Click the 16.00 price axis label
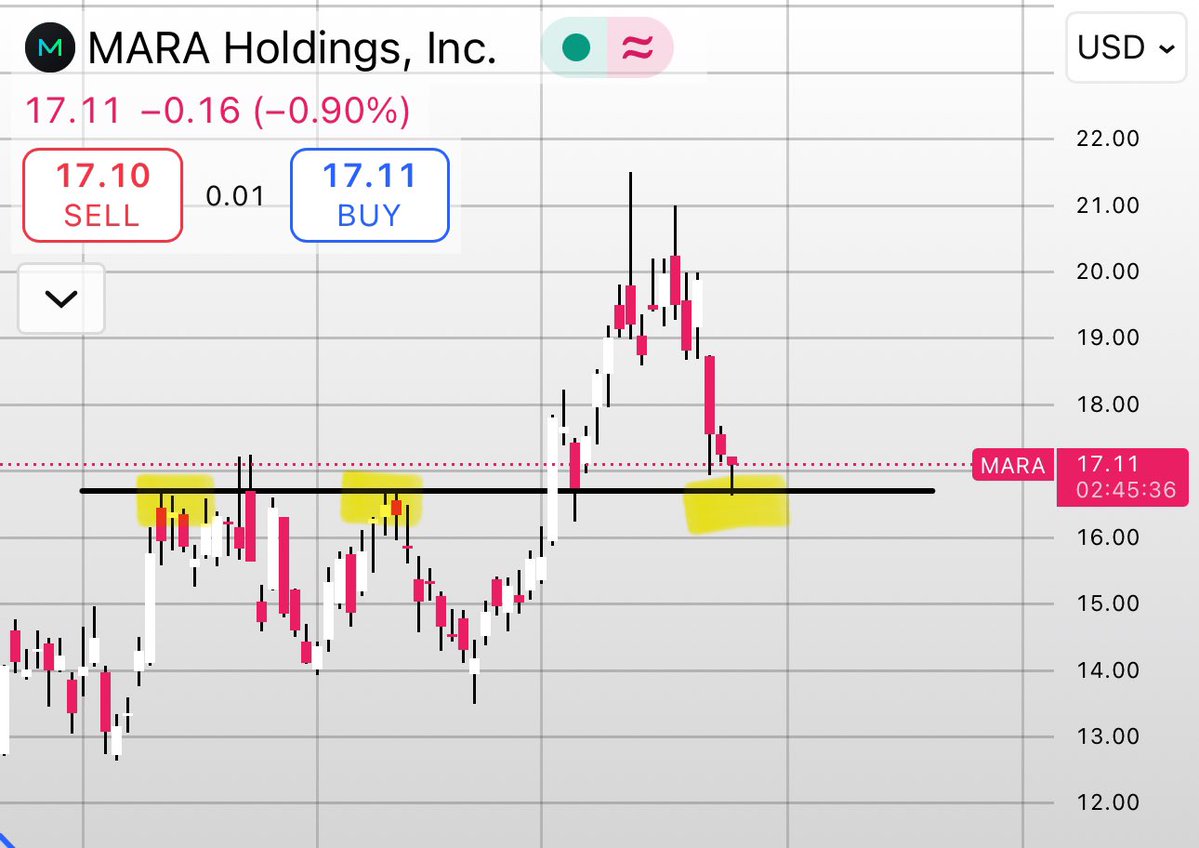This screenshot has height=848, width=1199. (x=1108, y=537)
